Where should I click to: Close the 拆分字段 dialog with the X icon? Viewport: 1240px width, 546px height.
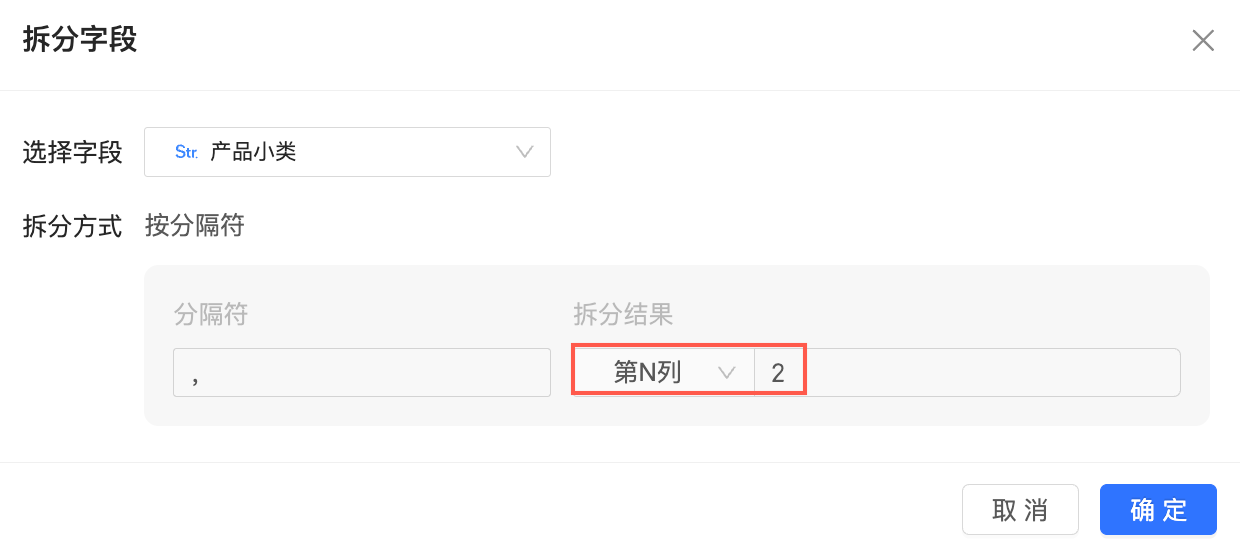(x=1203, y=40)
